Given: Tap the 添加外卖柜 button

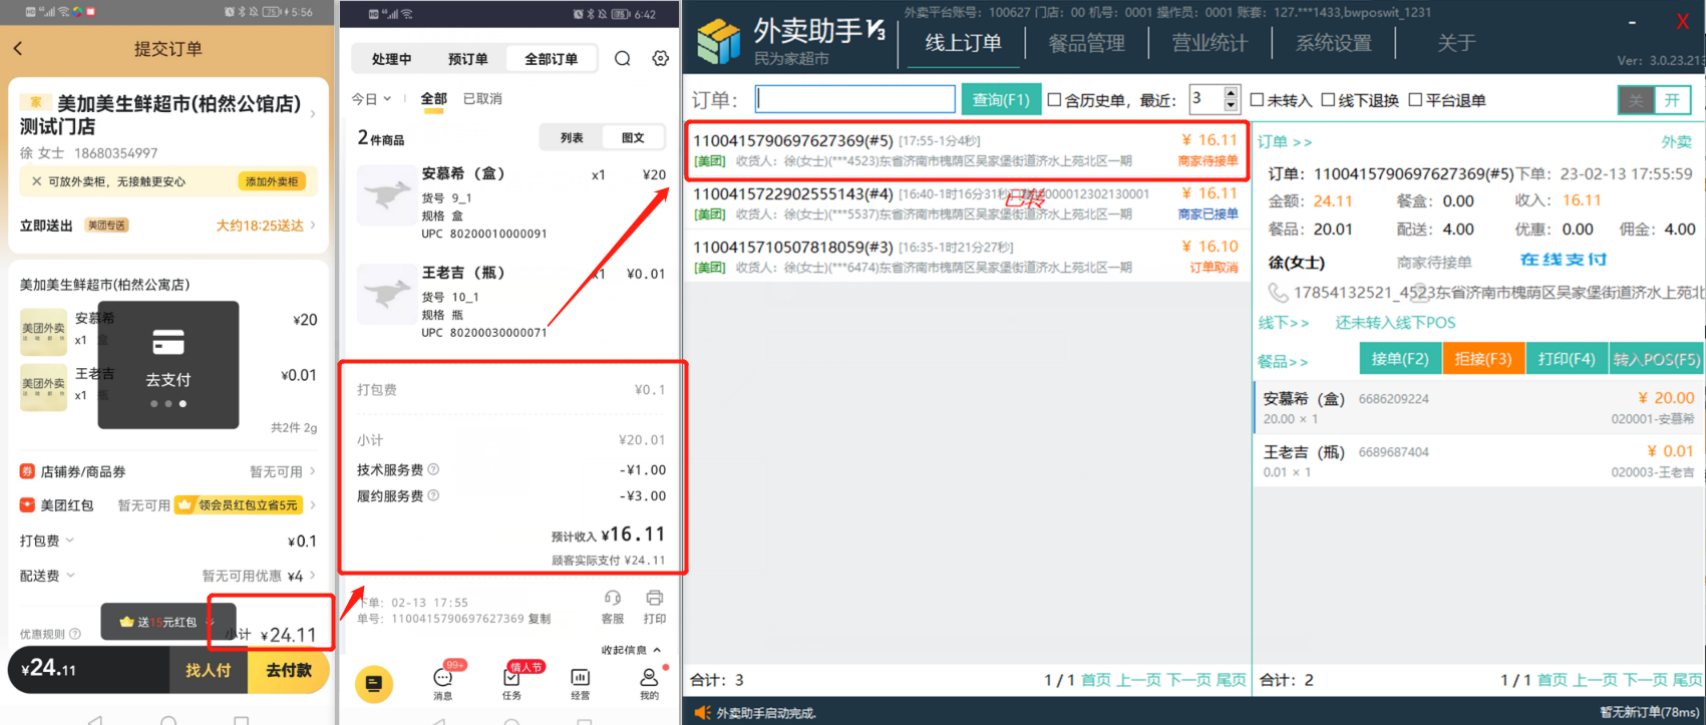Looking at the screenshot, I should pyautogui.click(x=272, y=181).
